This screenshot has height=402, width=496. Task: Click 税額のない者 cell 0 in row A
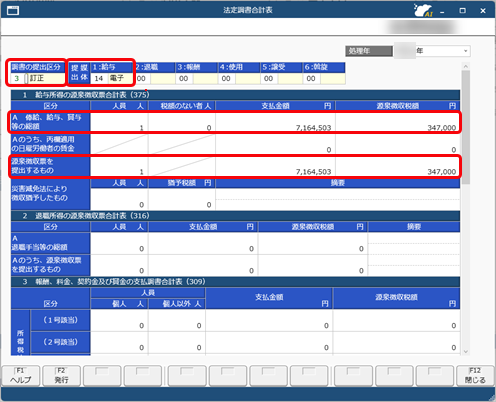182,122
